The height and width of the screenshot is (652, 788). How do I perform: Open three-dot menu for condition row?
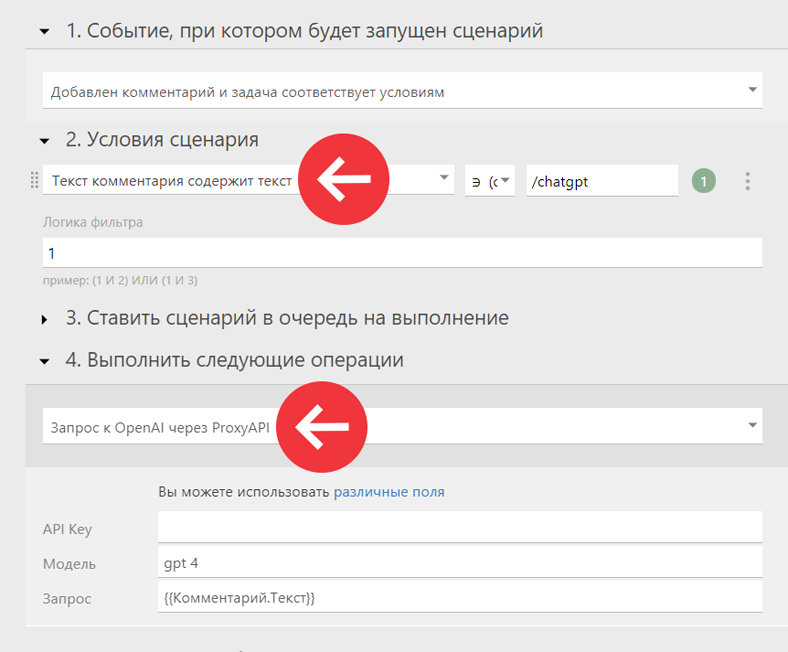tap(747, 181)
